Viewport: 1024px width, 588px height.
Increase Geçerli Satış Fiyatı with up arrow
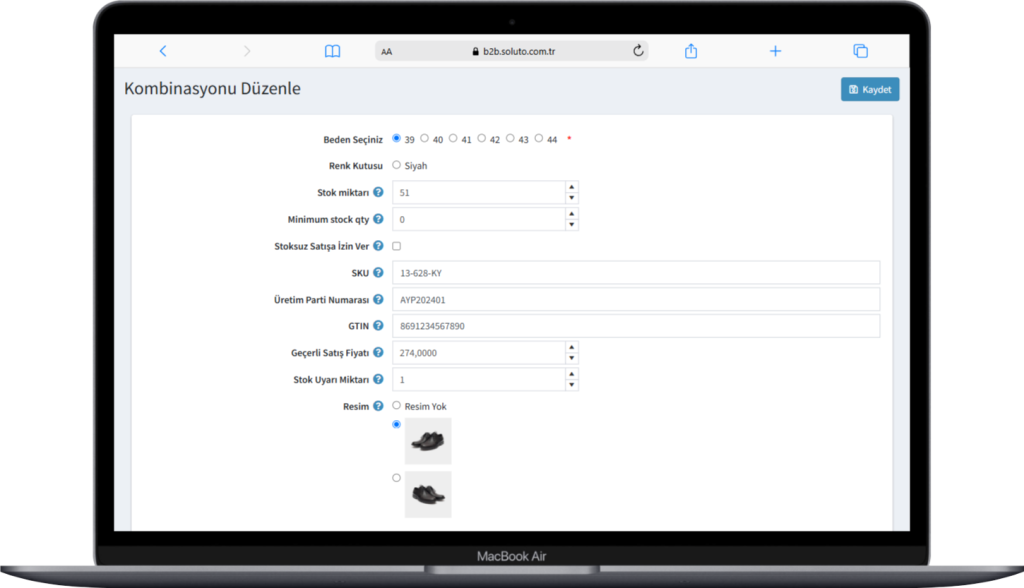[571, 347]
